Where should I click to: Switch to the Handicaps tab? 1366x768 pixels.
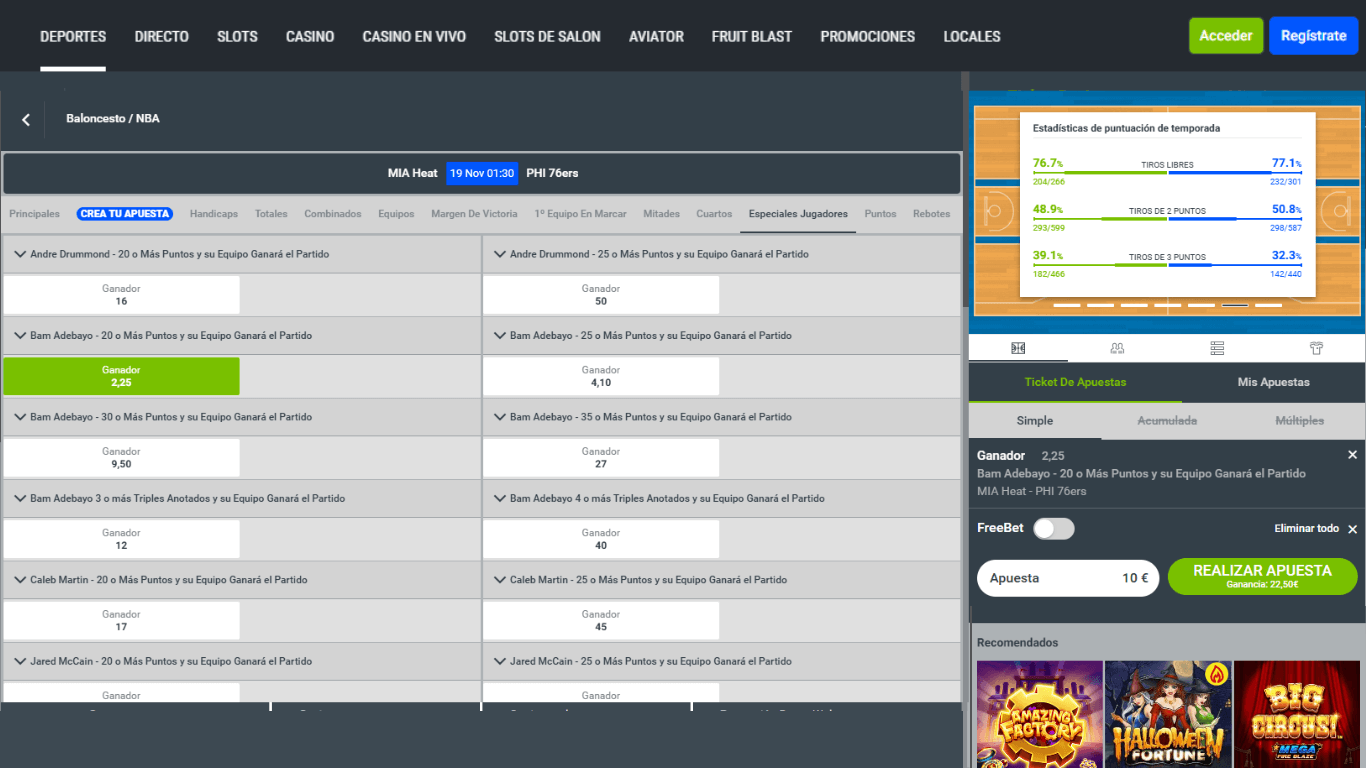click(x=214, y=214)
